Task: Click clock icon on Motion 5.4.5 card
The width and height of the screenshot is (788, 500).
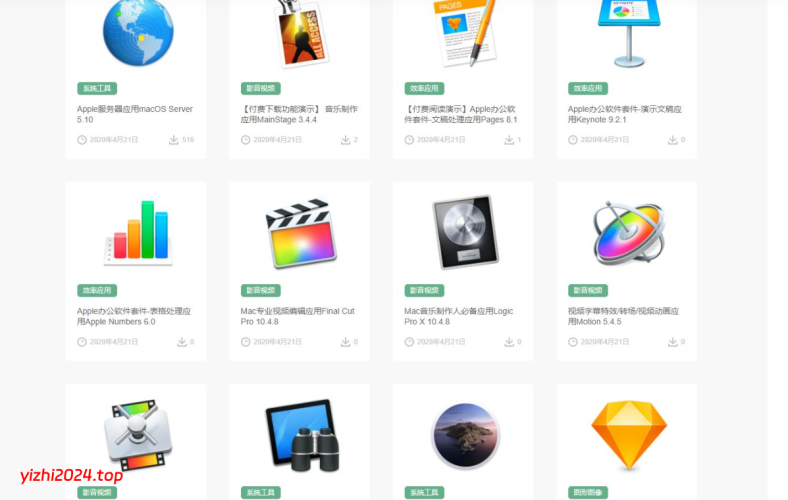Action: 573,342
